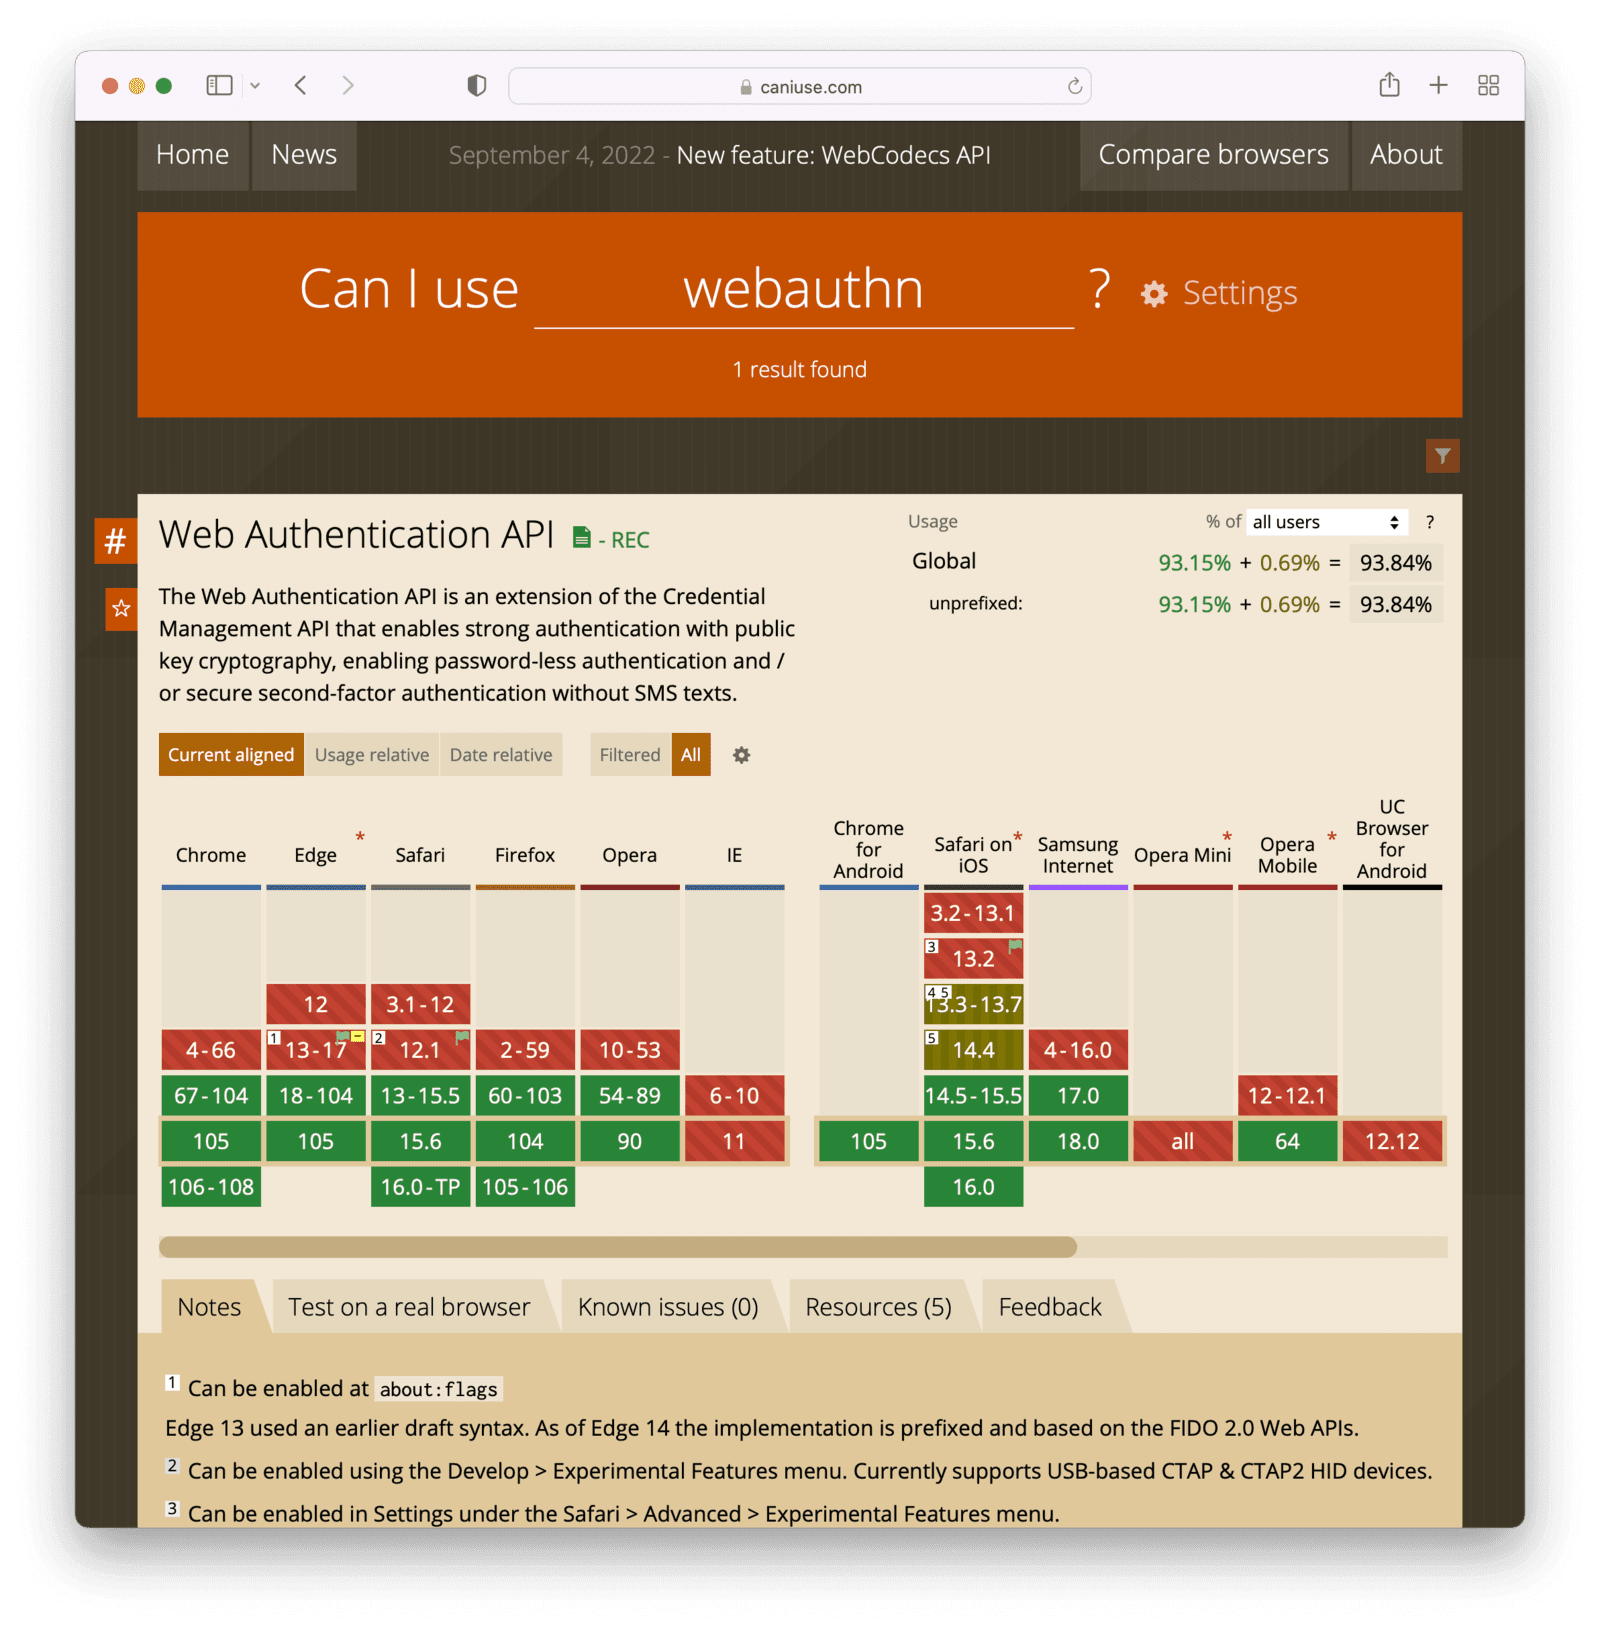Select Current aligned view

[x=231, y=755]
